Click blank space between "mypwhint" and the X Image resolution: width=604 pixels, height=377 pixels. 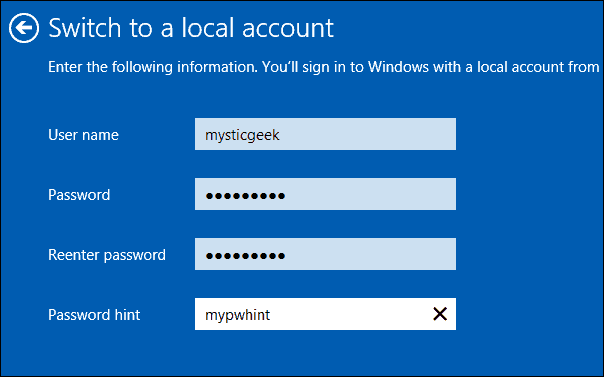[351, 314]
